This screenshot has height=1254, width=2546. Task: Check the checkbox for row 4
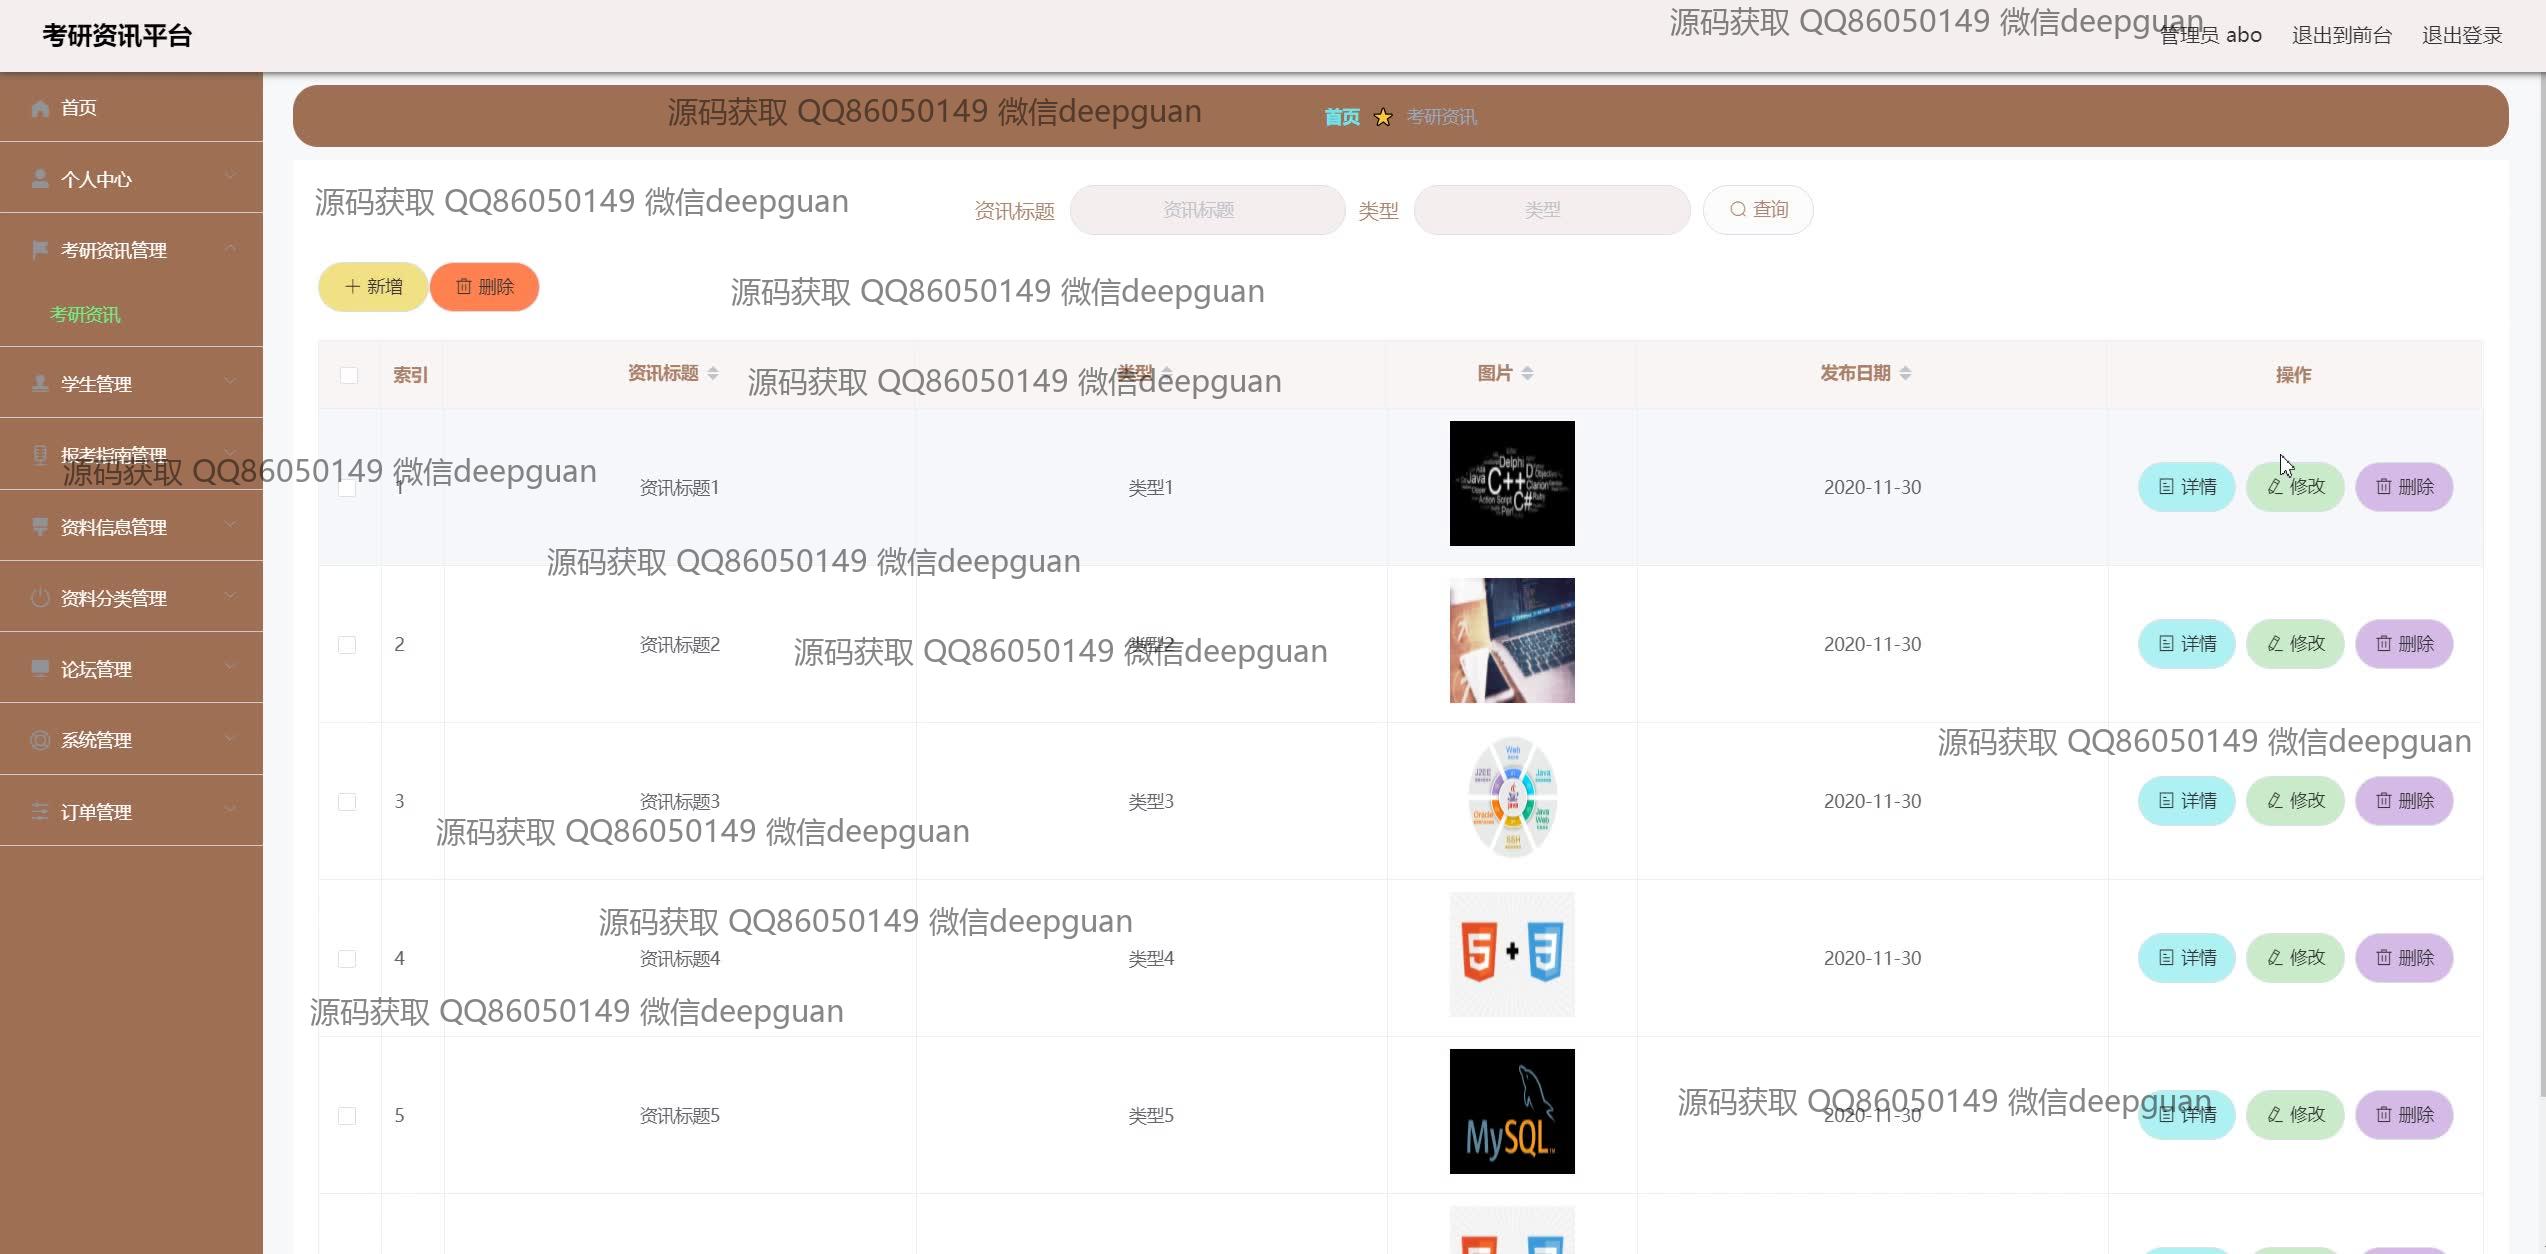(347, 959)
